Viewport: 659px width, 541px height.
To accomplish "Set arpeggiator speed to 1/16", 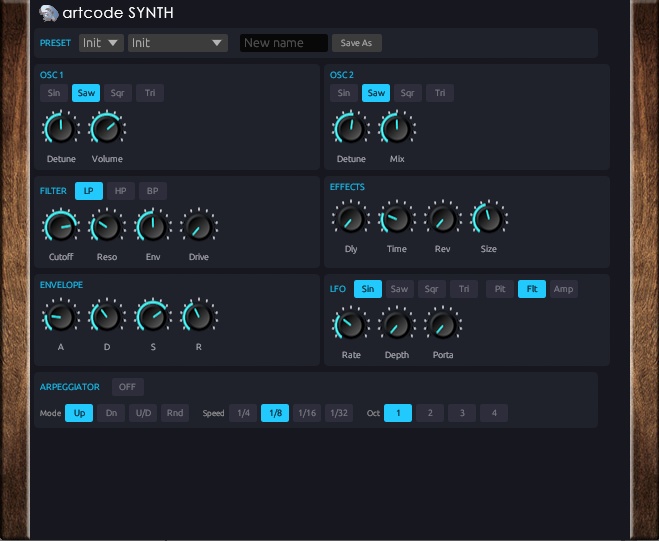I will [307, 413].
